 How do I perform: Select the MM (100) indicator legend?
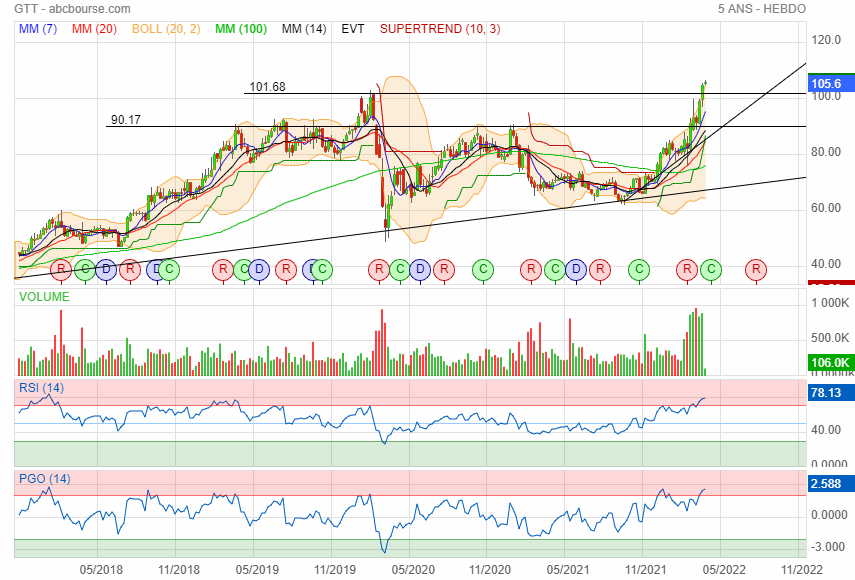pyautogui.click(x=241, y=29)
